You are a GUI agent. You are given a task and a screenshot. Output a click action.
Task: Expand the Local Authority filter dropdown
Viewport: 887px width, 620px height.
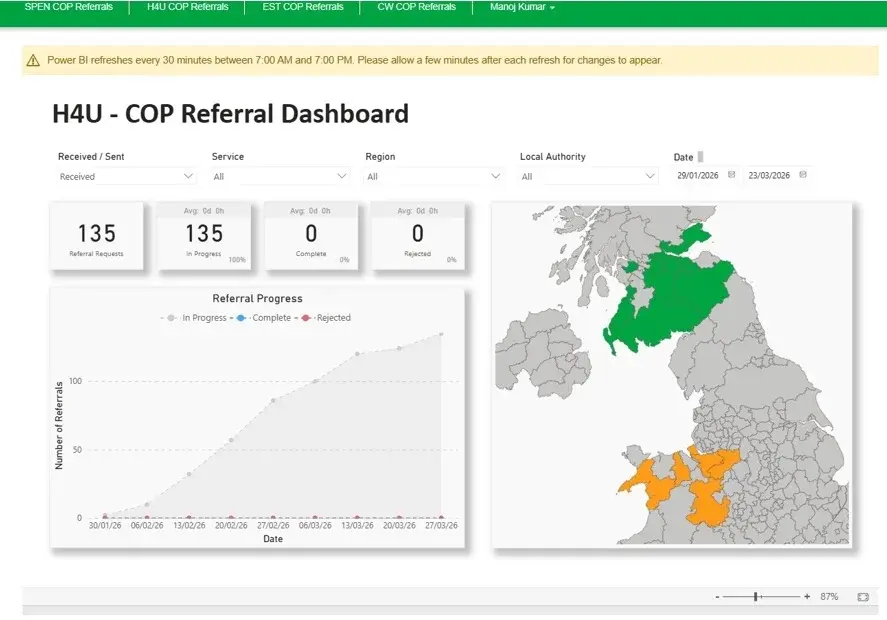588,176
